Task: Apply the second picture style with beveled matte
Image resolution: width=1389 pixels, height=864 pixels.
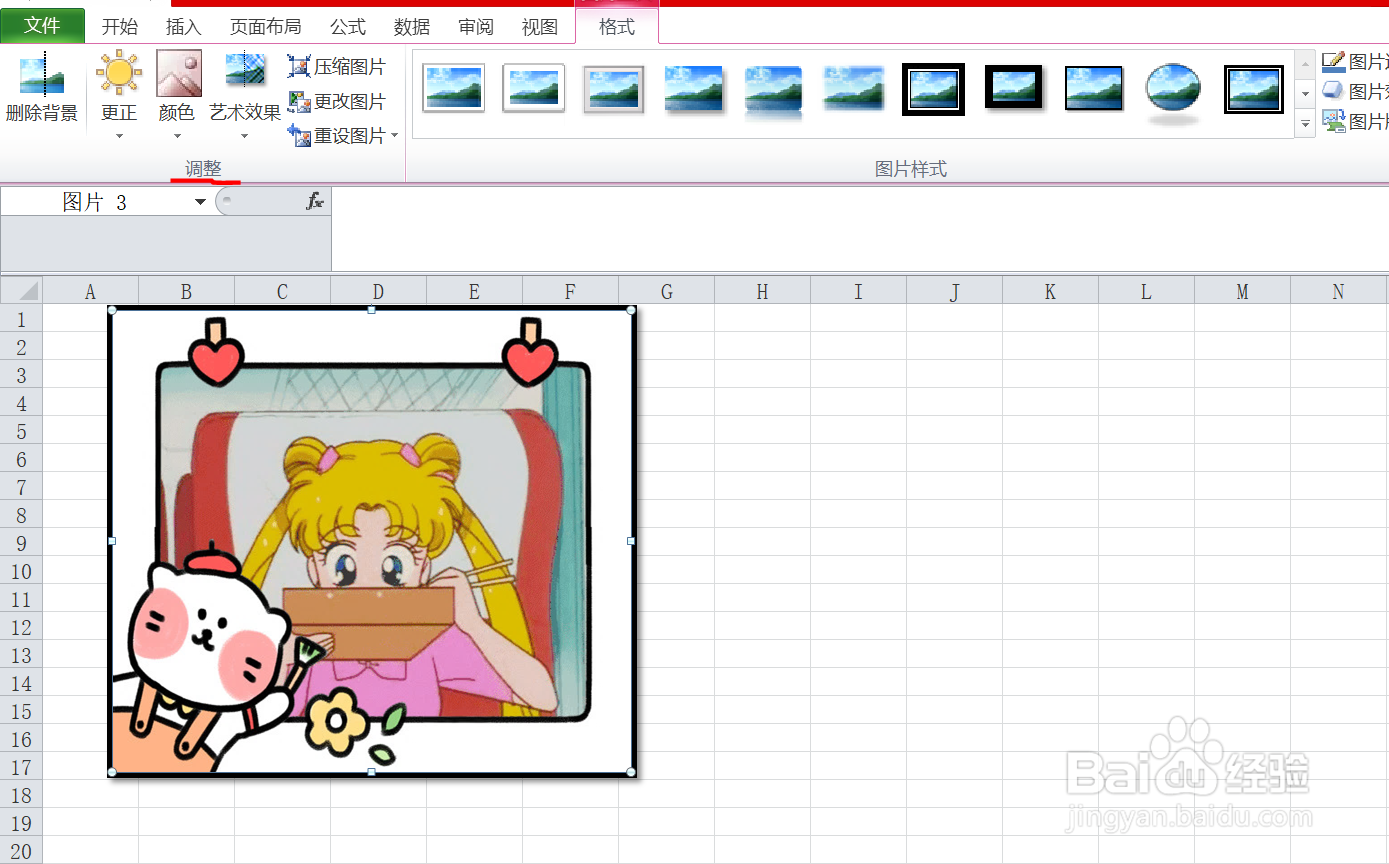Action: 533,88
